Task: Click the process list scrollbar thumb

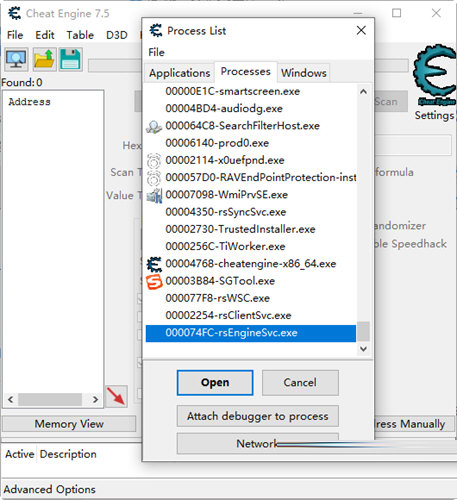Action: tap(363, 331)
